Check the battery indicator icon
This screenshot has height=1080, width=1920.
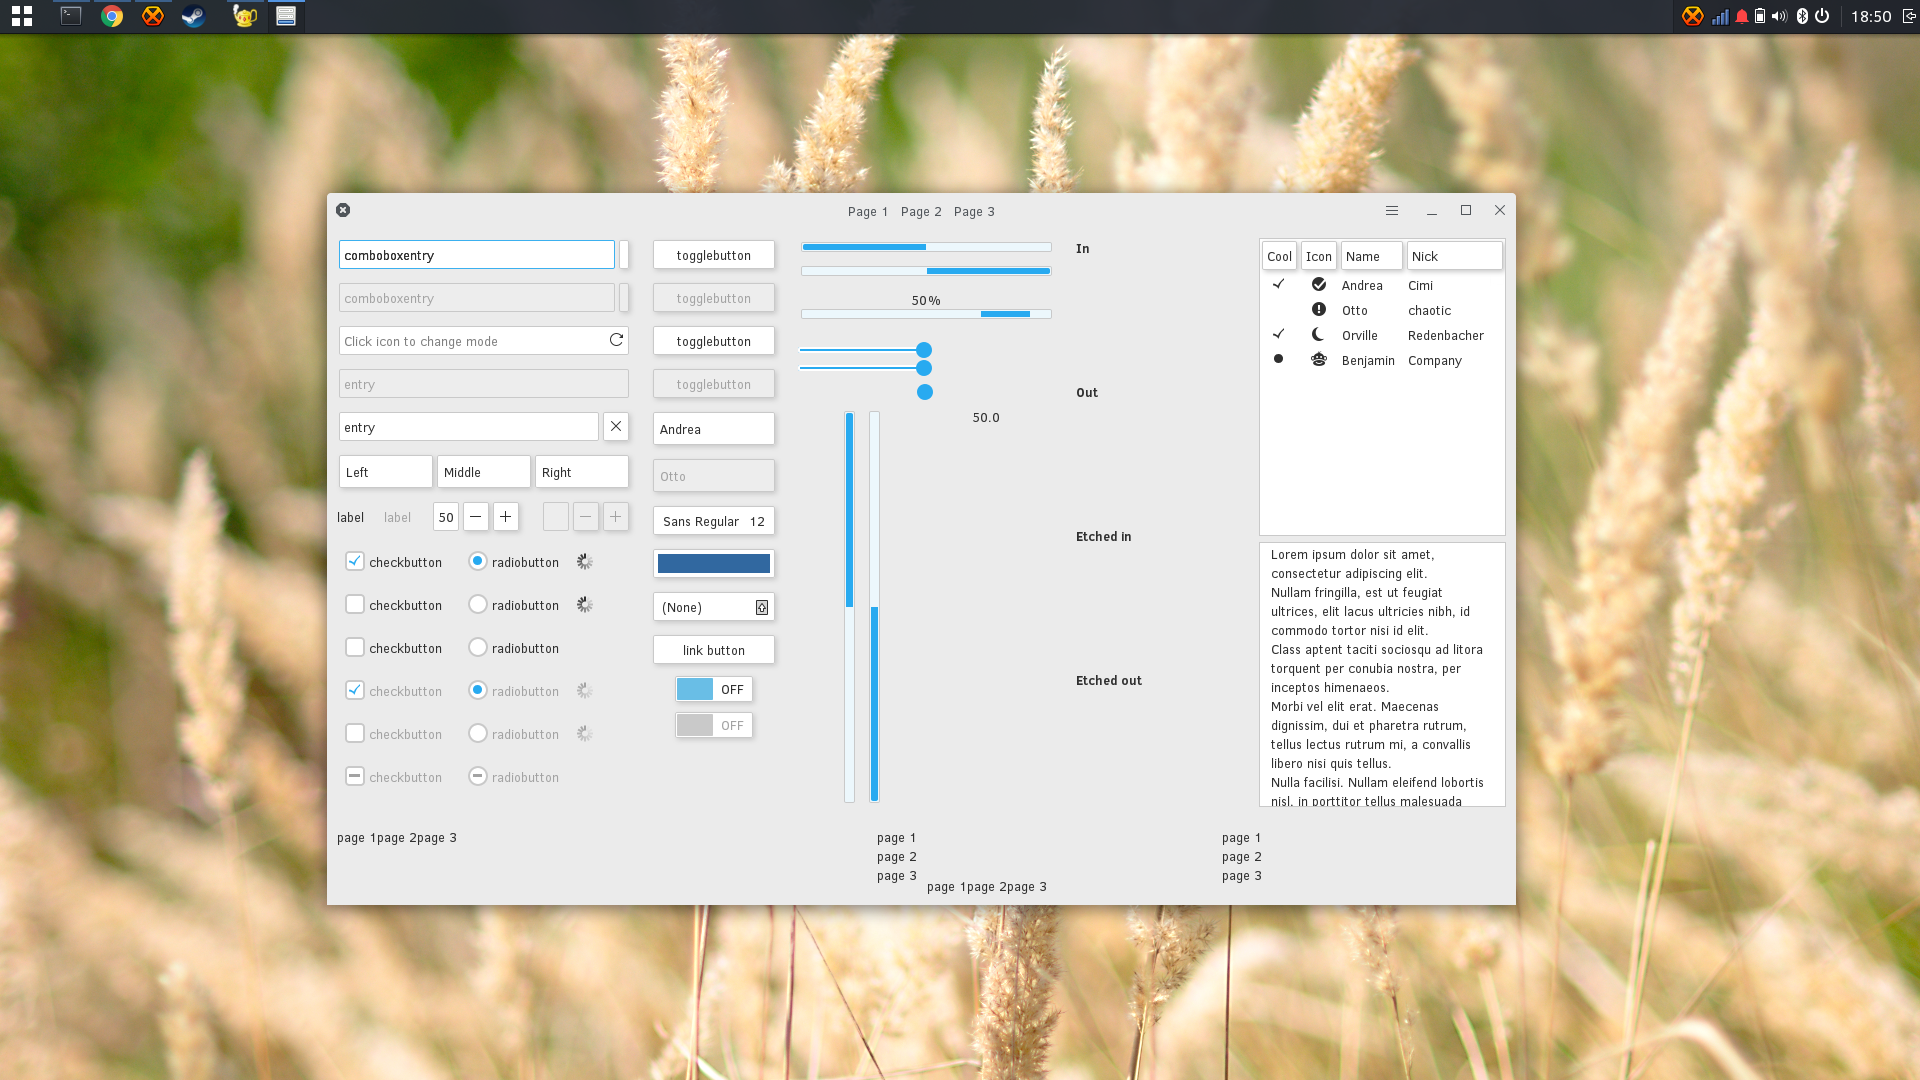click(x=1760, y=16)
